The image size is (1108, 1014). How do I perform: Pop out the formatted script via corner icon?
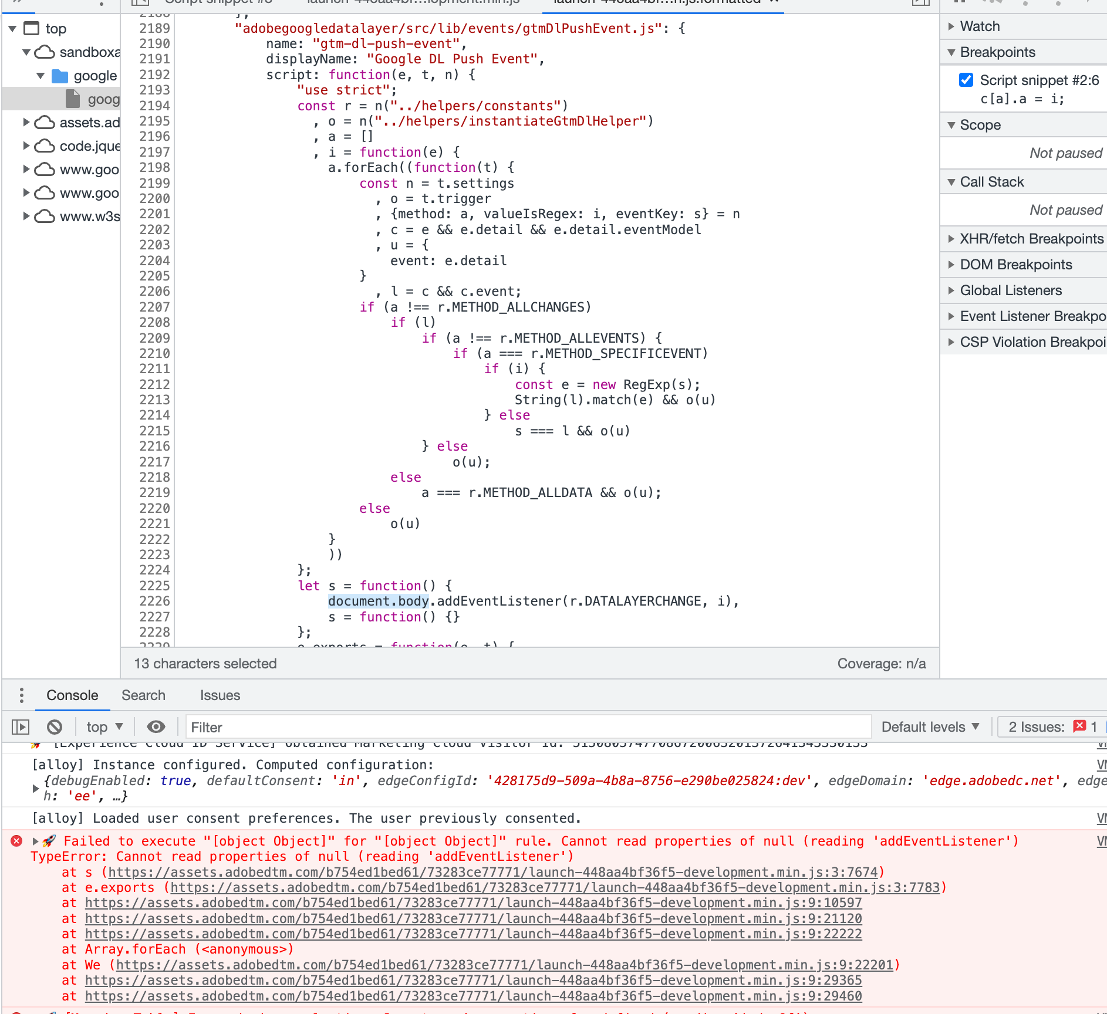tap(920, 4)
